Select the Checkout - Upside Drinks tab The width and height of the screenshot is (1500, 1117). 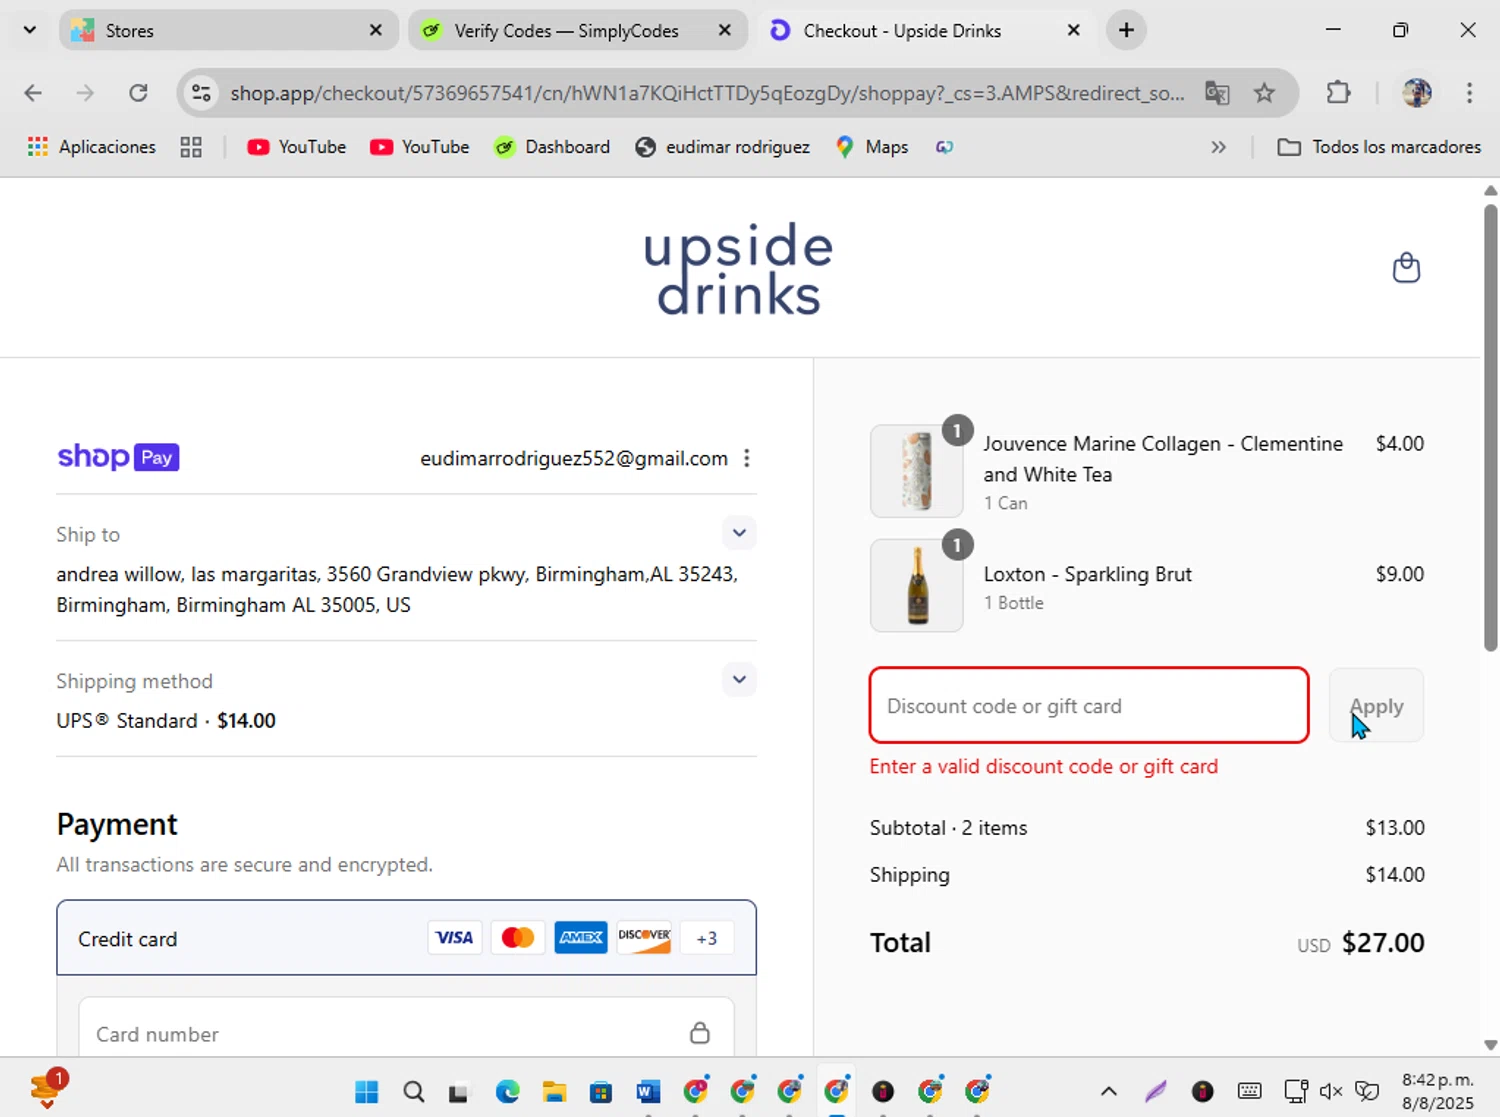pyautogui.click(x=927, y=30)
